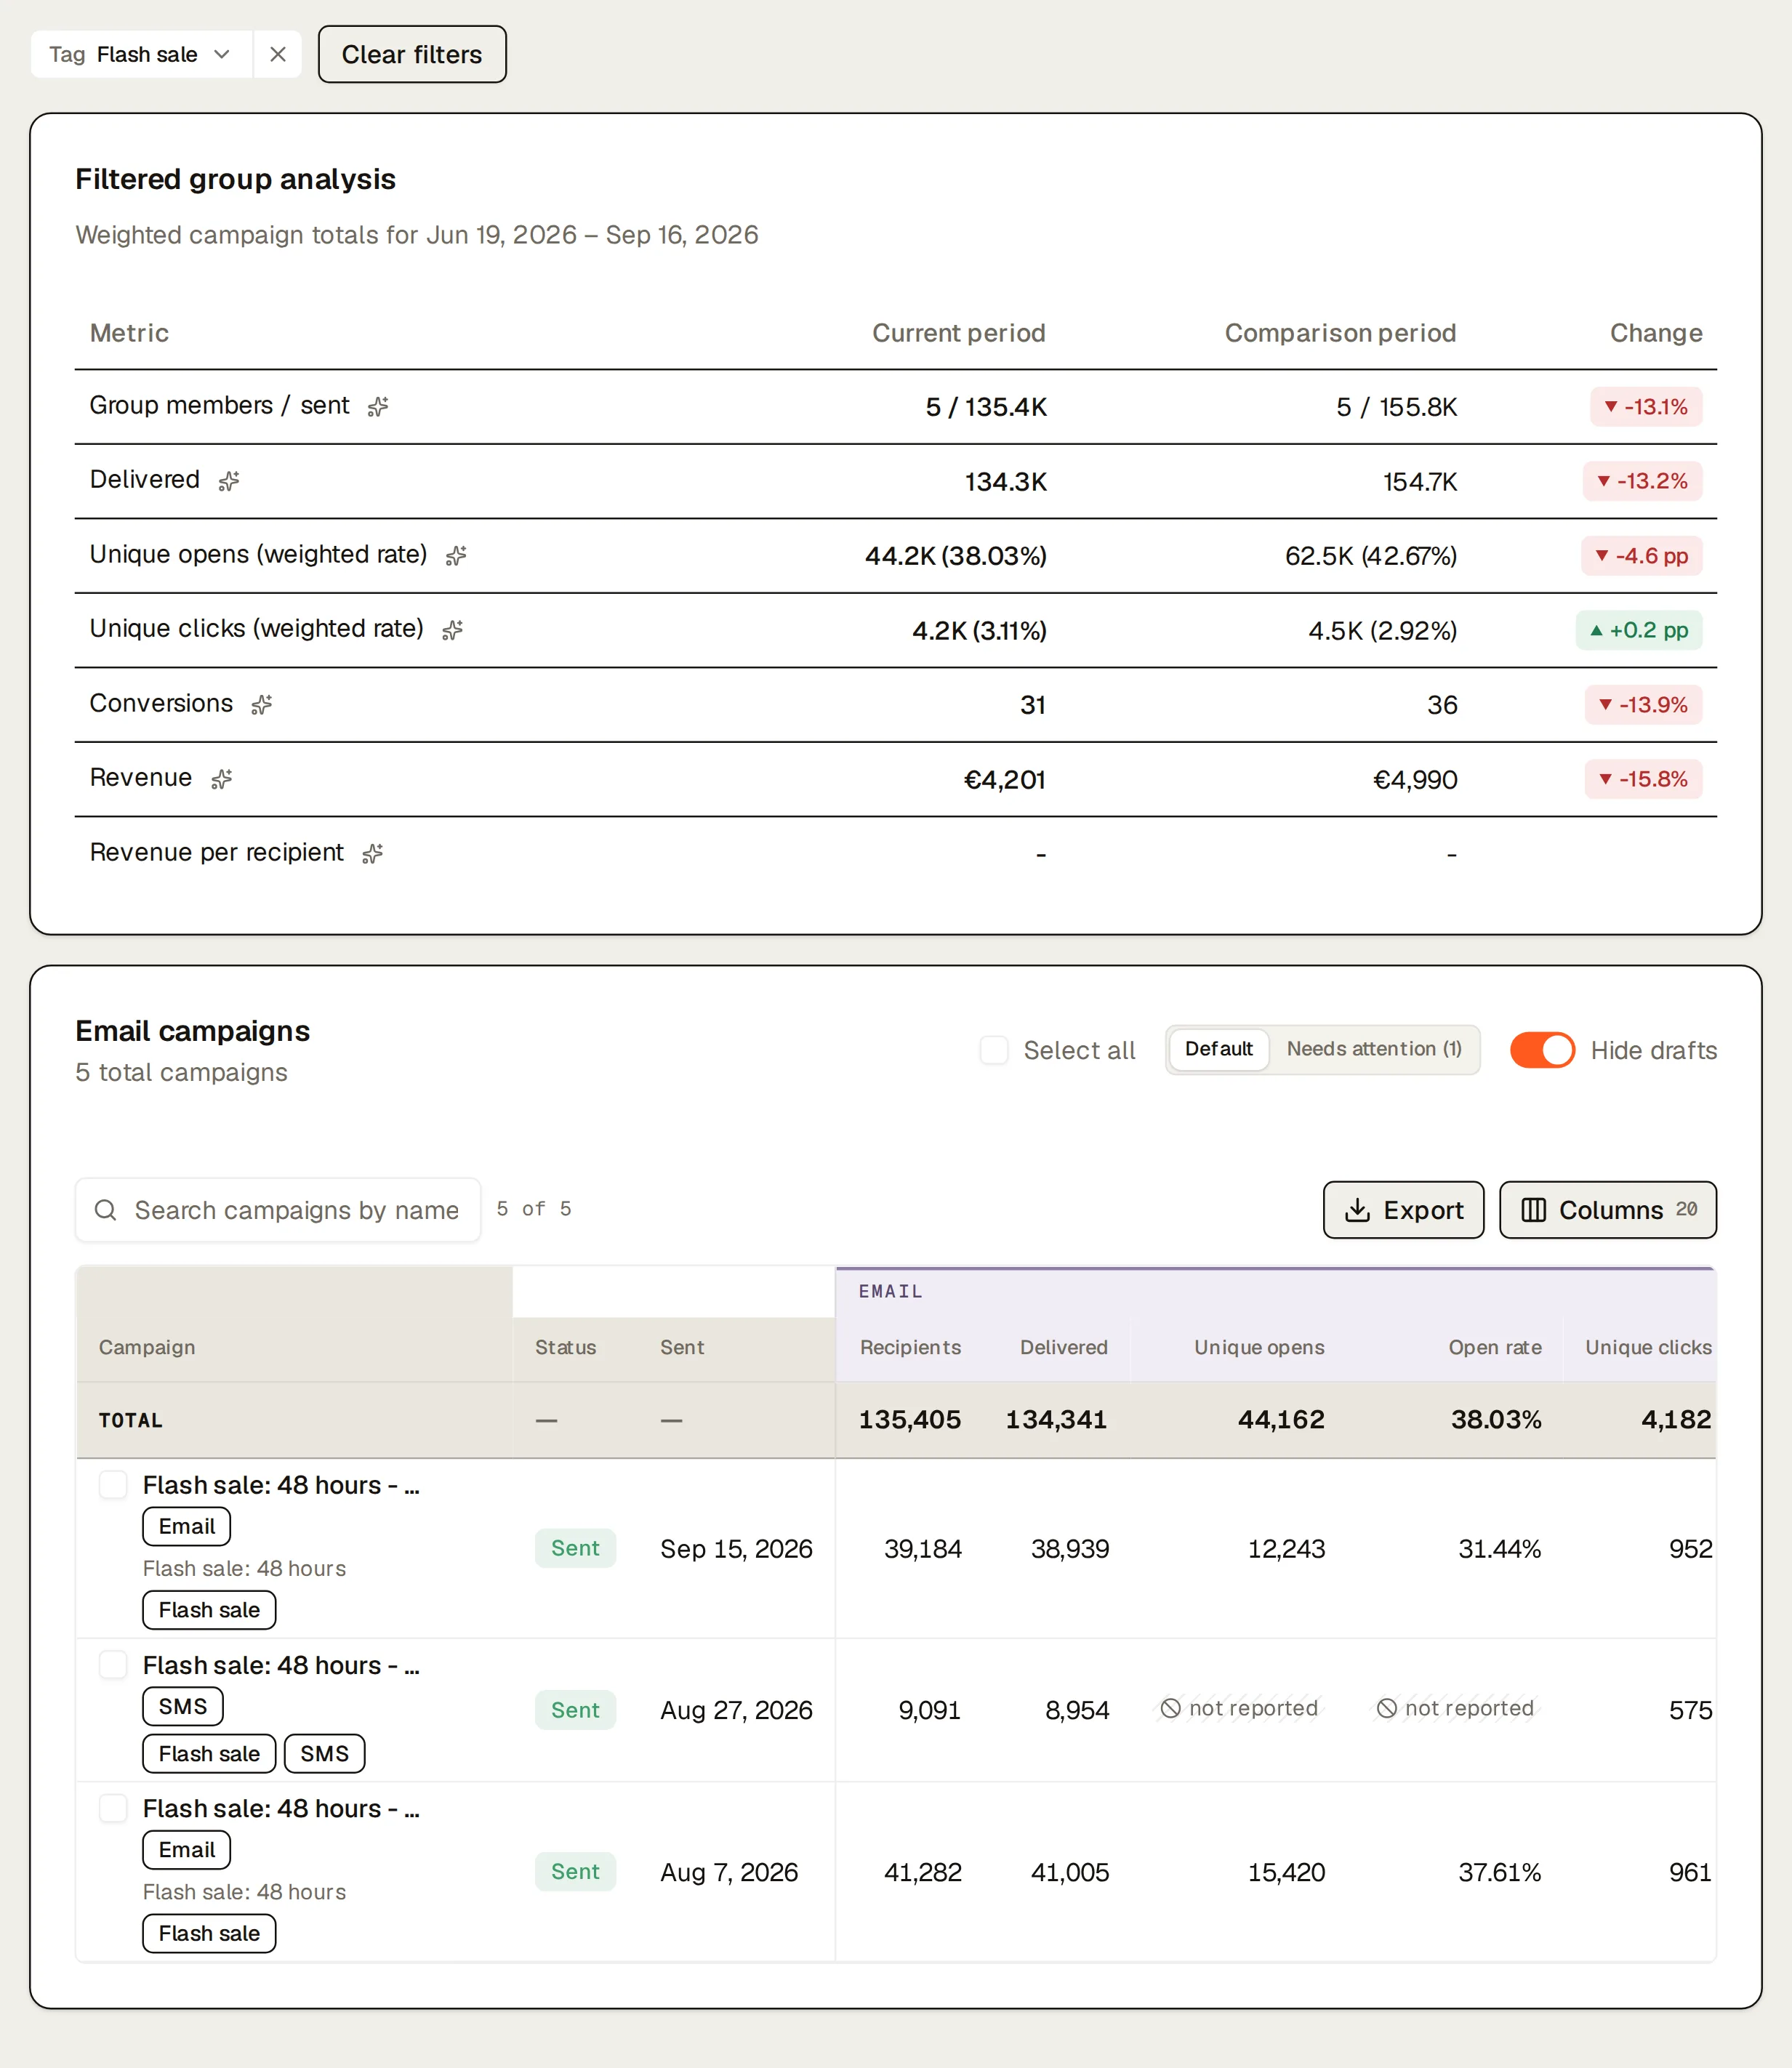Click the first SMS tag on Aug 27 campaign
This screenshot has width=1792, height=2068.
pyautogui.click(x=183, y=1706)
